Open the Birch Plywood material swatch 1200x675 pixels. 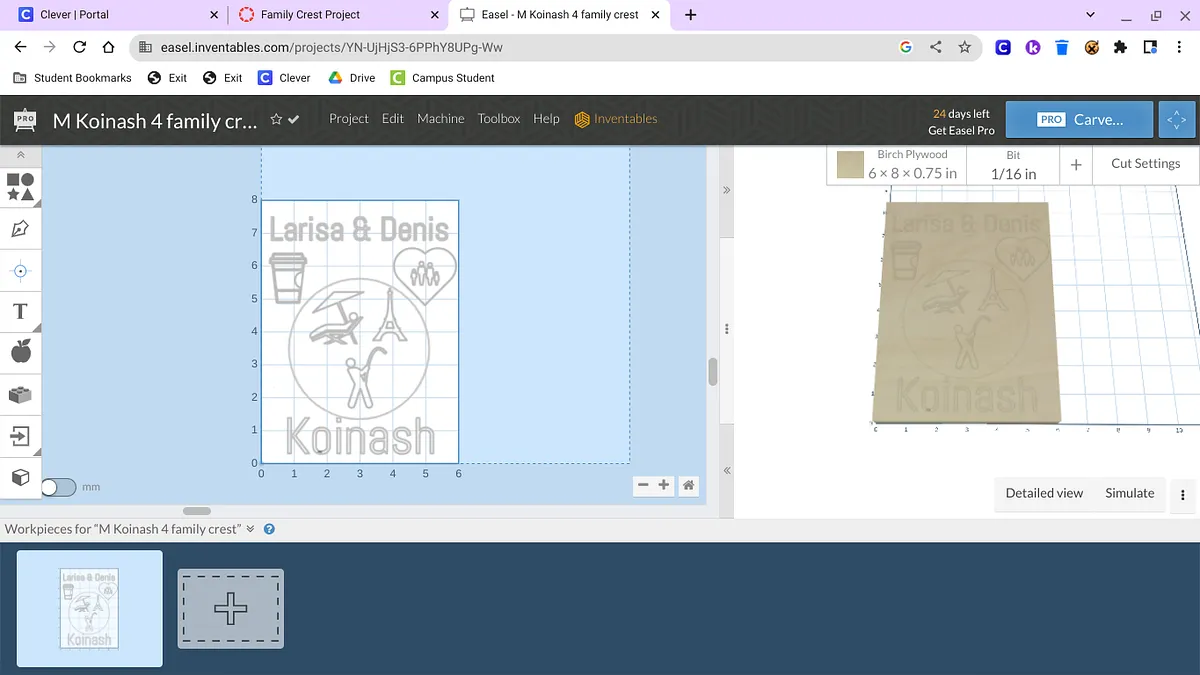tap(851, 165)
